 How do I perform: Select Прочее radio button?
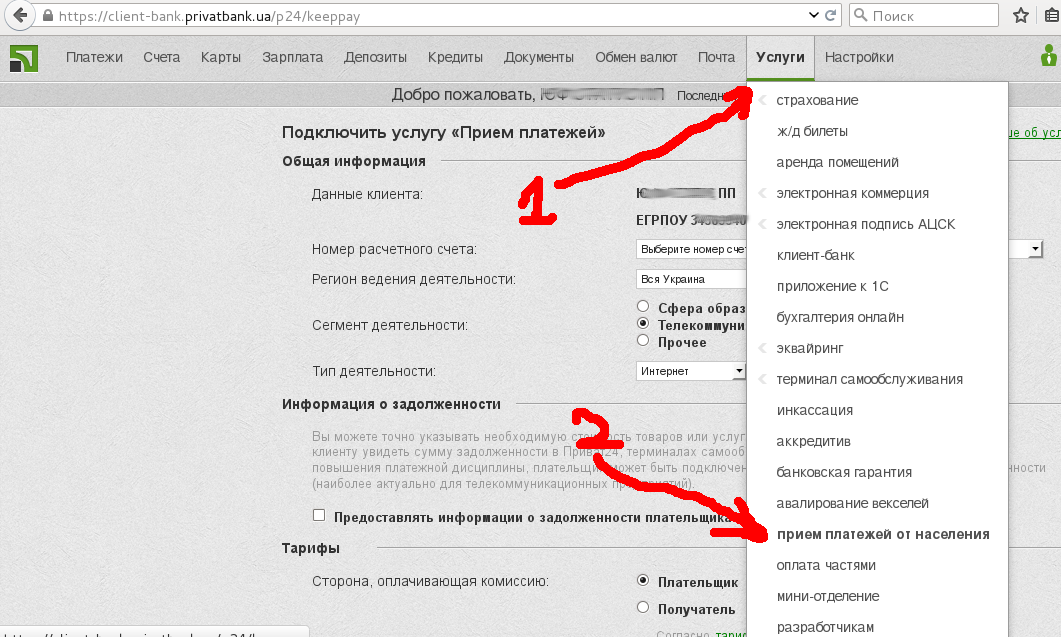[x=643, y=340]
